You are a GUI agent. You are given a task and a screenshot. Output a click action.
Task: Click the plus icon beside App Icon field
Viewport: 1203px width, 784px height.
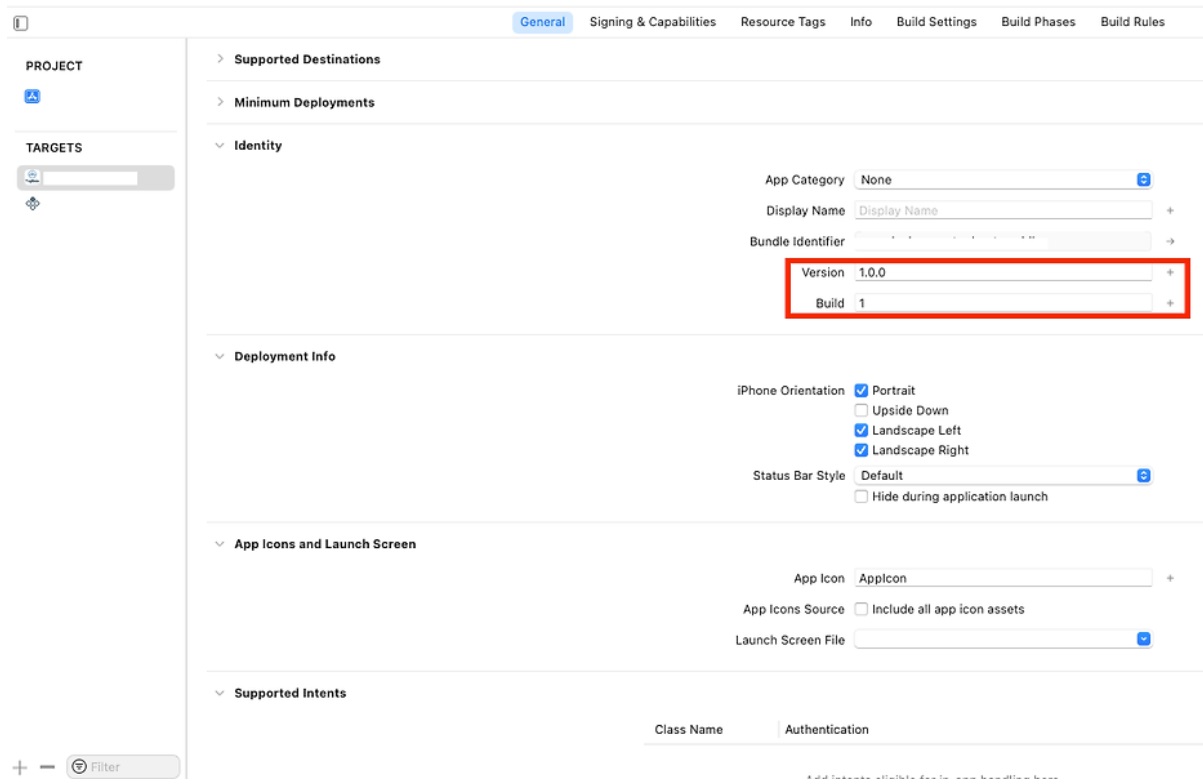pyautogui.click(x=1170, y=578)
